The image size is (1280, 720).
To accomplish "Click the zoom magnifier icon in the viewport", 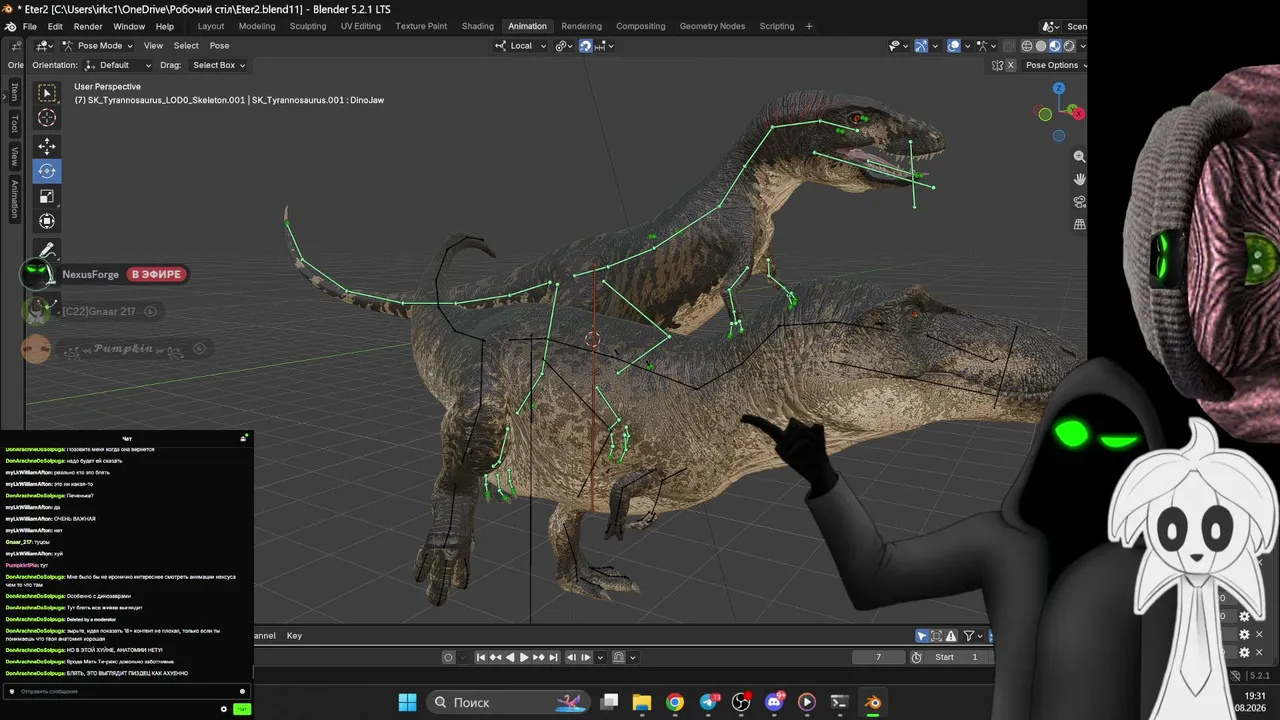I will 1079,157.
